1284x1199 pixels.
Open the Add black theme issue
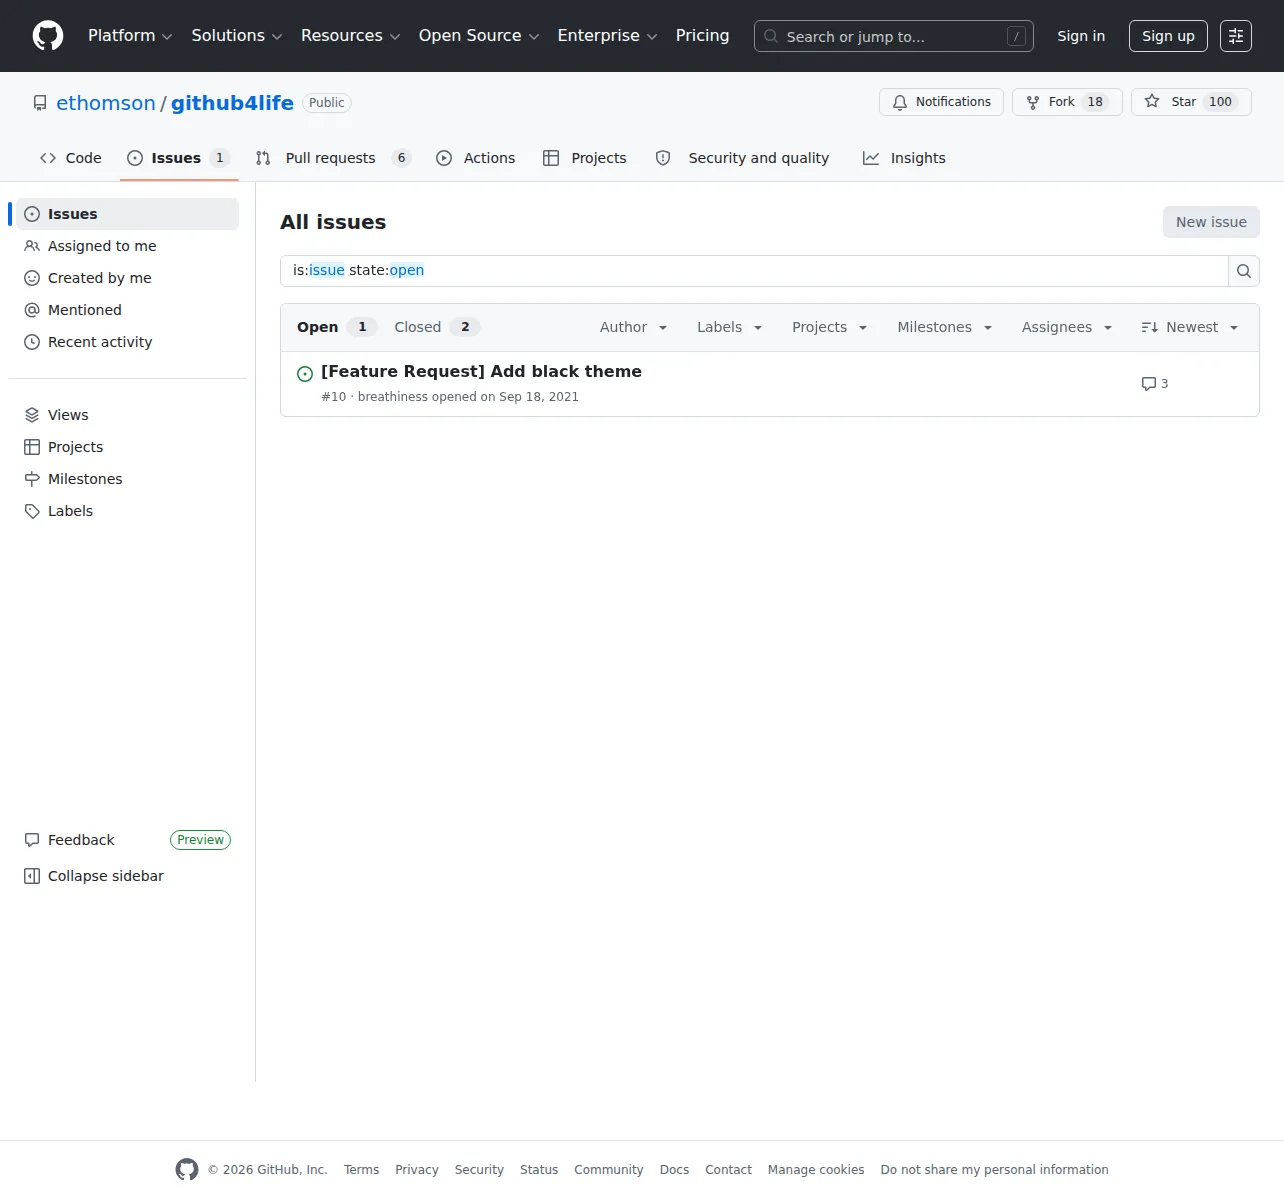(x=481, y=371)
